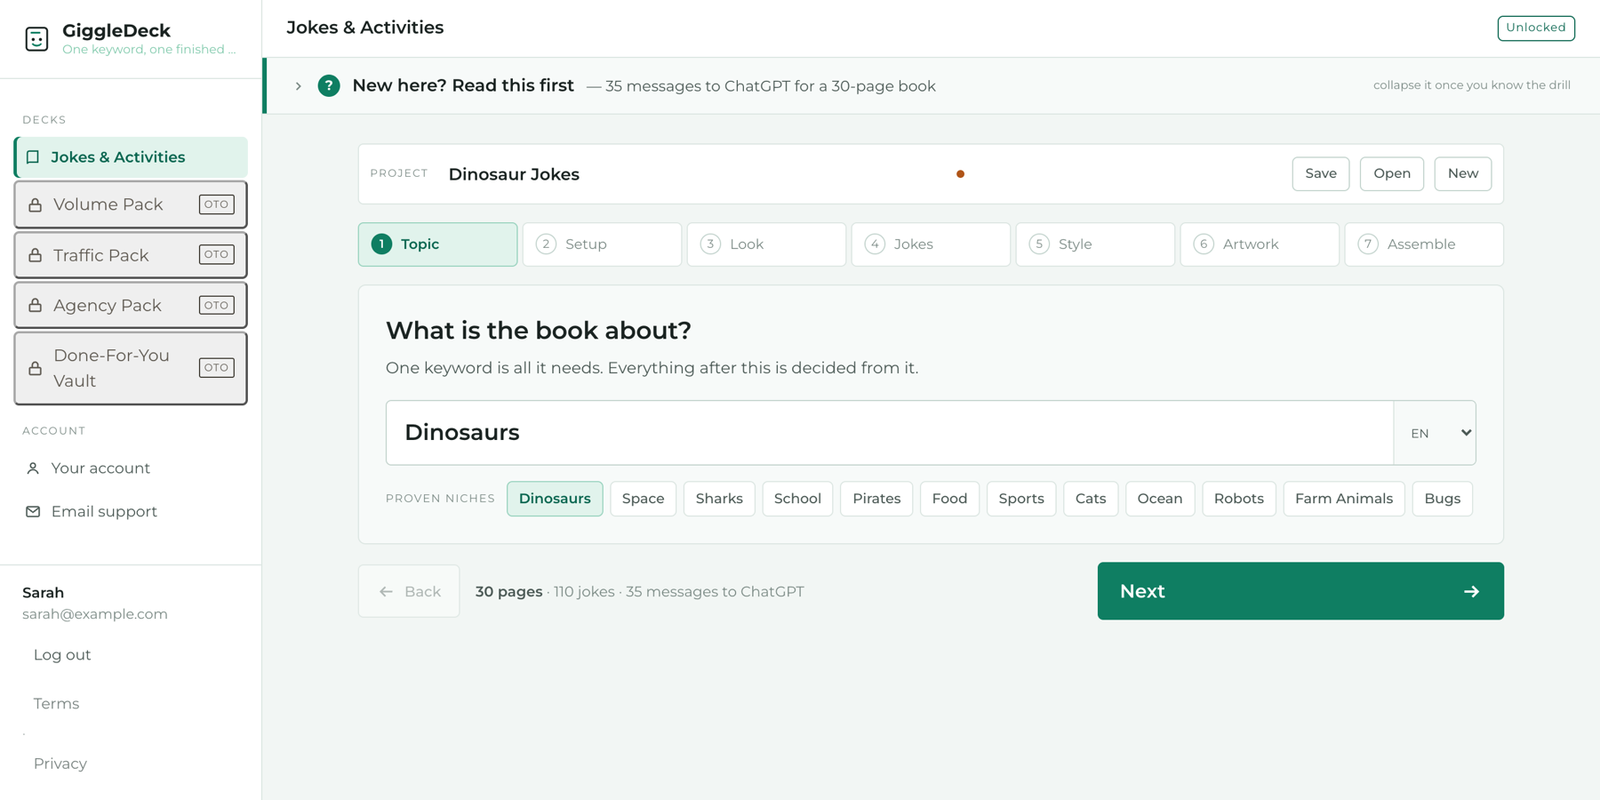
Task: Log out of Sarah's account
Action: [x=62, y=655]
